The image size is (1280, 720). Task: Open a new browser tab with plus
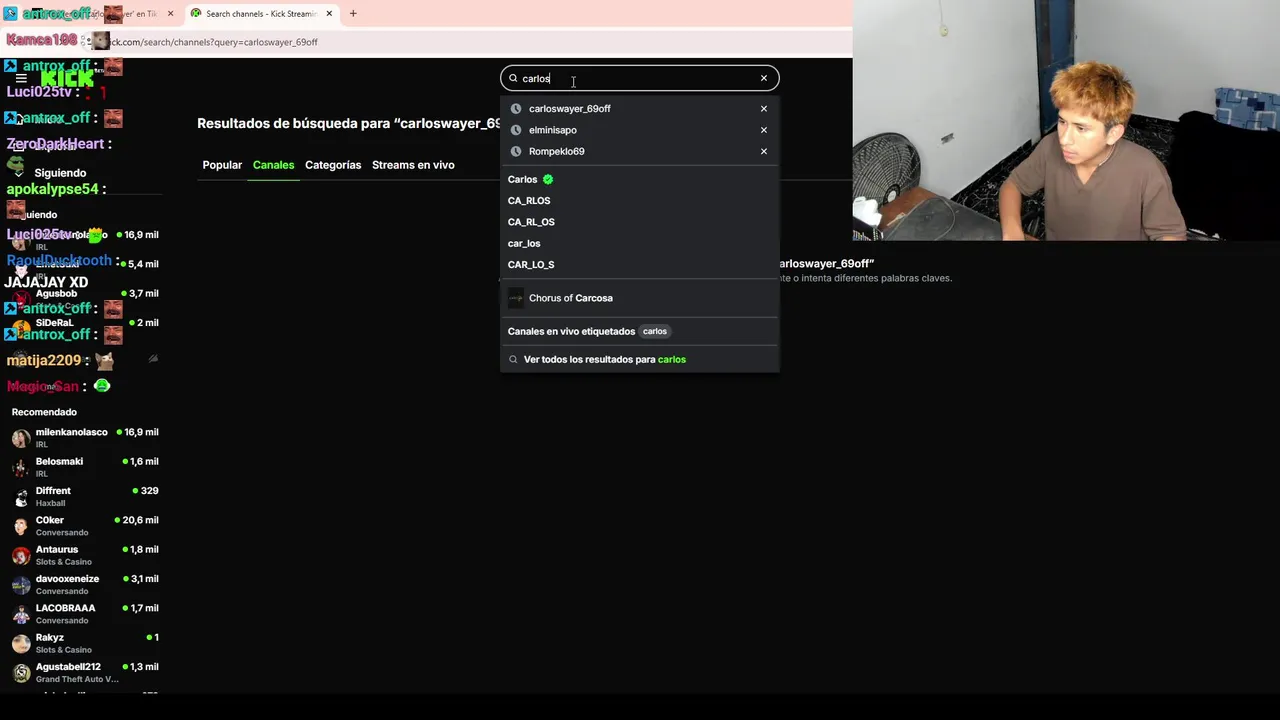353,14
